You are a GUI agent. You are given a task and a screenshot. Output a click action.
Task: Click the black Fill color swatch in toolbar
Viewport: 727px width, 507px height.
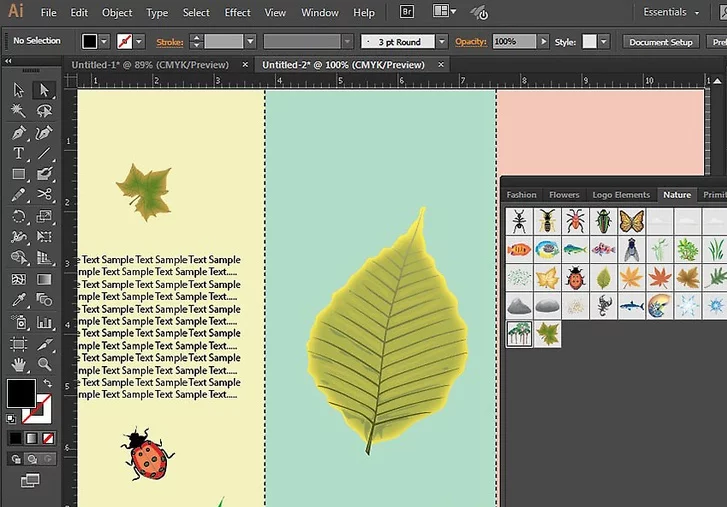pyautogui.click(x=21, y=393)
